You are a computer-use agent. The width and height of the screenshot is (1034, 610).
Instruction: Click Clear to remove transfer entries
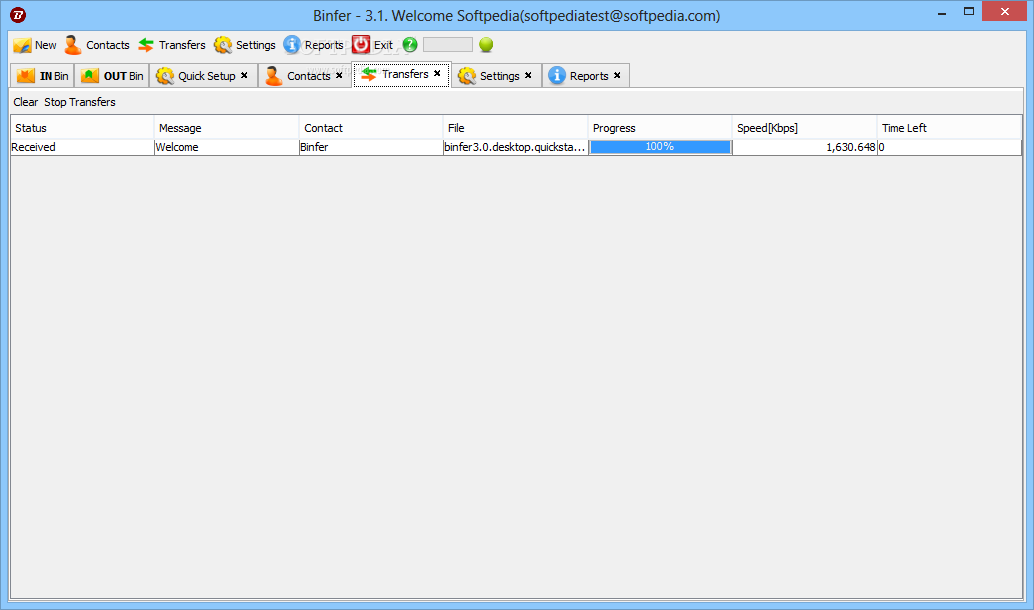26,102
